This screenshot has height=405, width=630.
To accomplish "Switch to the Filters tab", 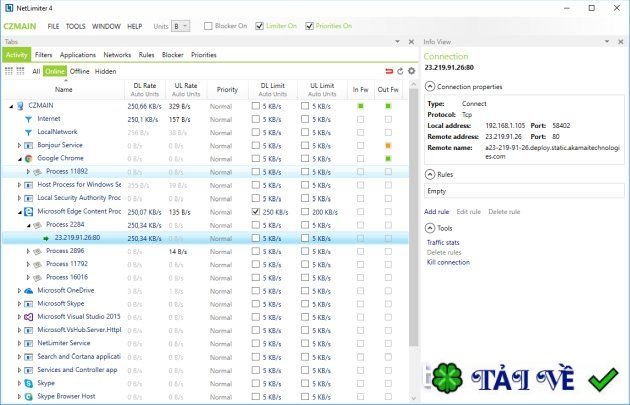I will pyautogui.click(x=43, y=55).
